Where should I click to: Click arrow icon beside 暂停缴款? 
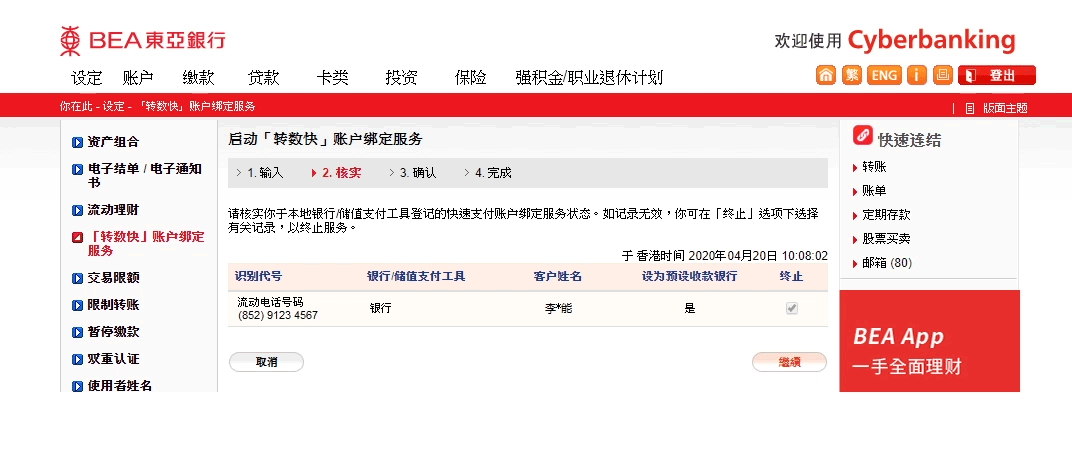click(x=78, y=332)
